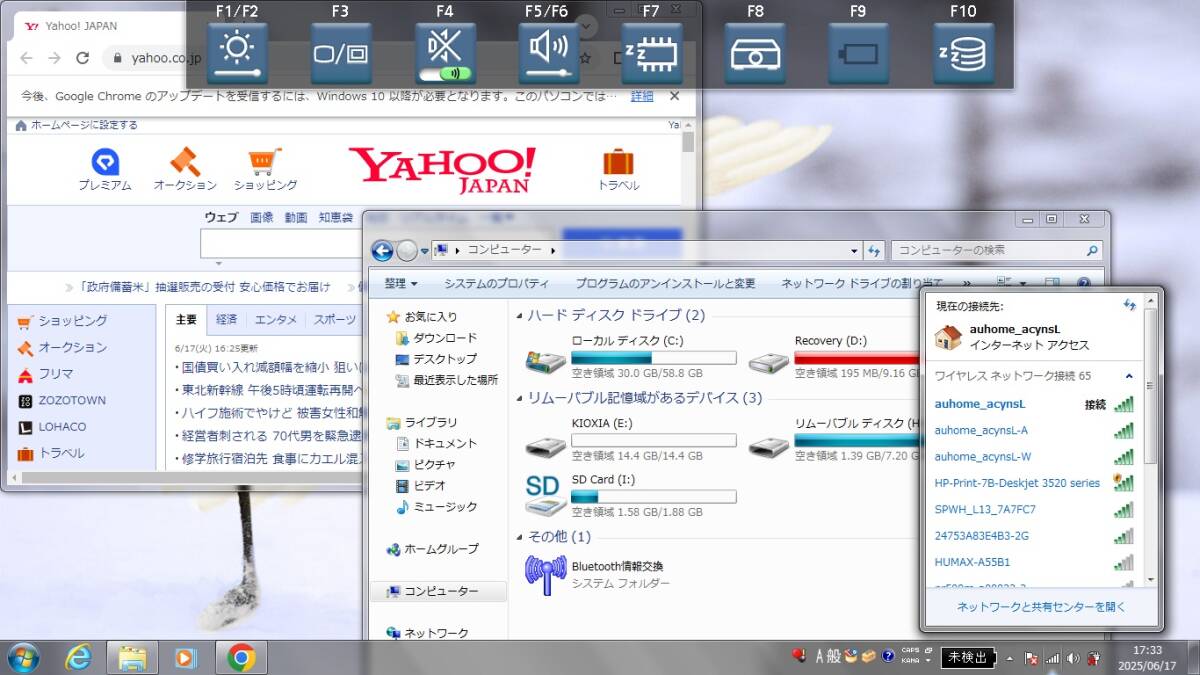
Task: Reload the Yahoo page in Chrome
Action: [x=83, y=58]
